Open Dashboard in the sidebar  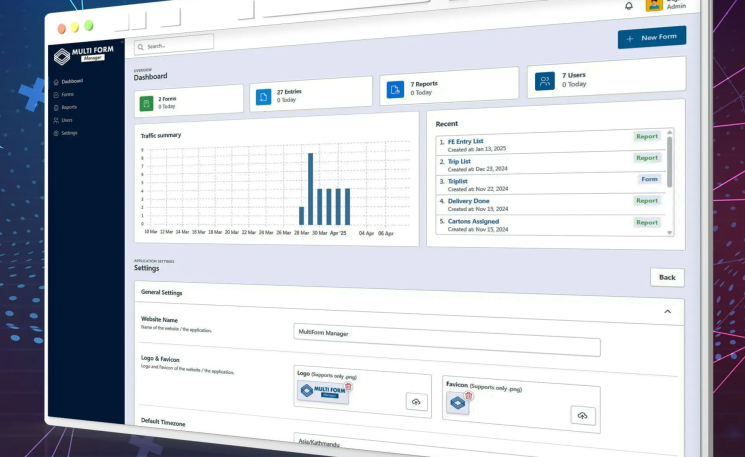[x=72, y=81]
